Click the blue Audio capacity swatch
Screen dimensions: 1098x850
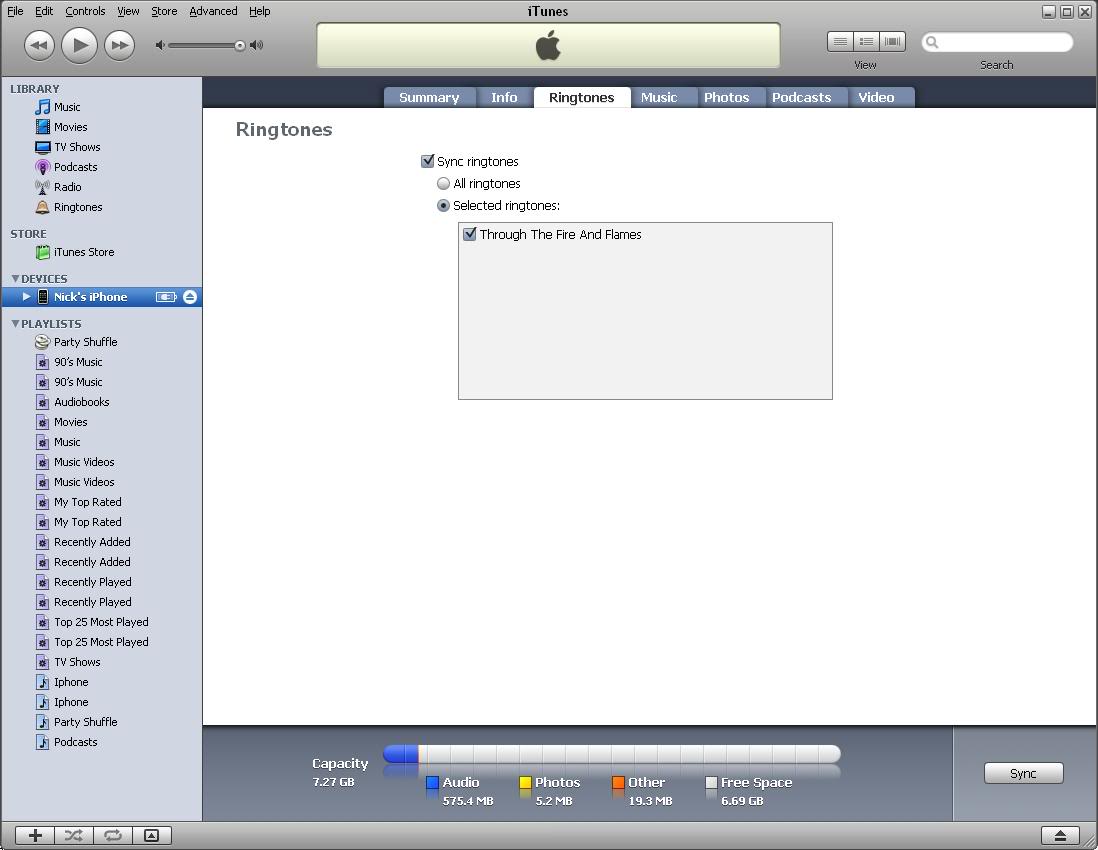(432, 783)
